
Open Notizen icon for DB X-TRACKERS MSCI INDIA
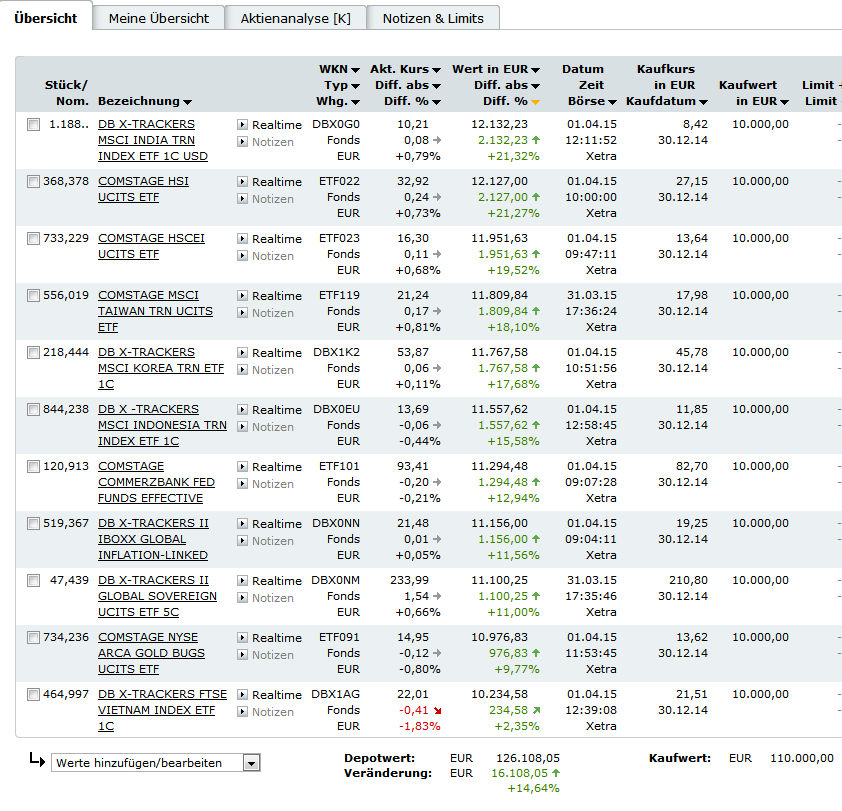pyautogui.click(x=242, y=142)
